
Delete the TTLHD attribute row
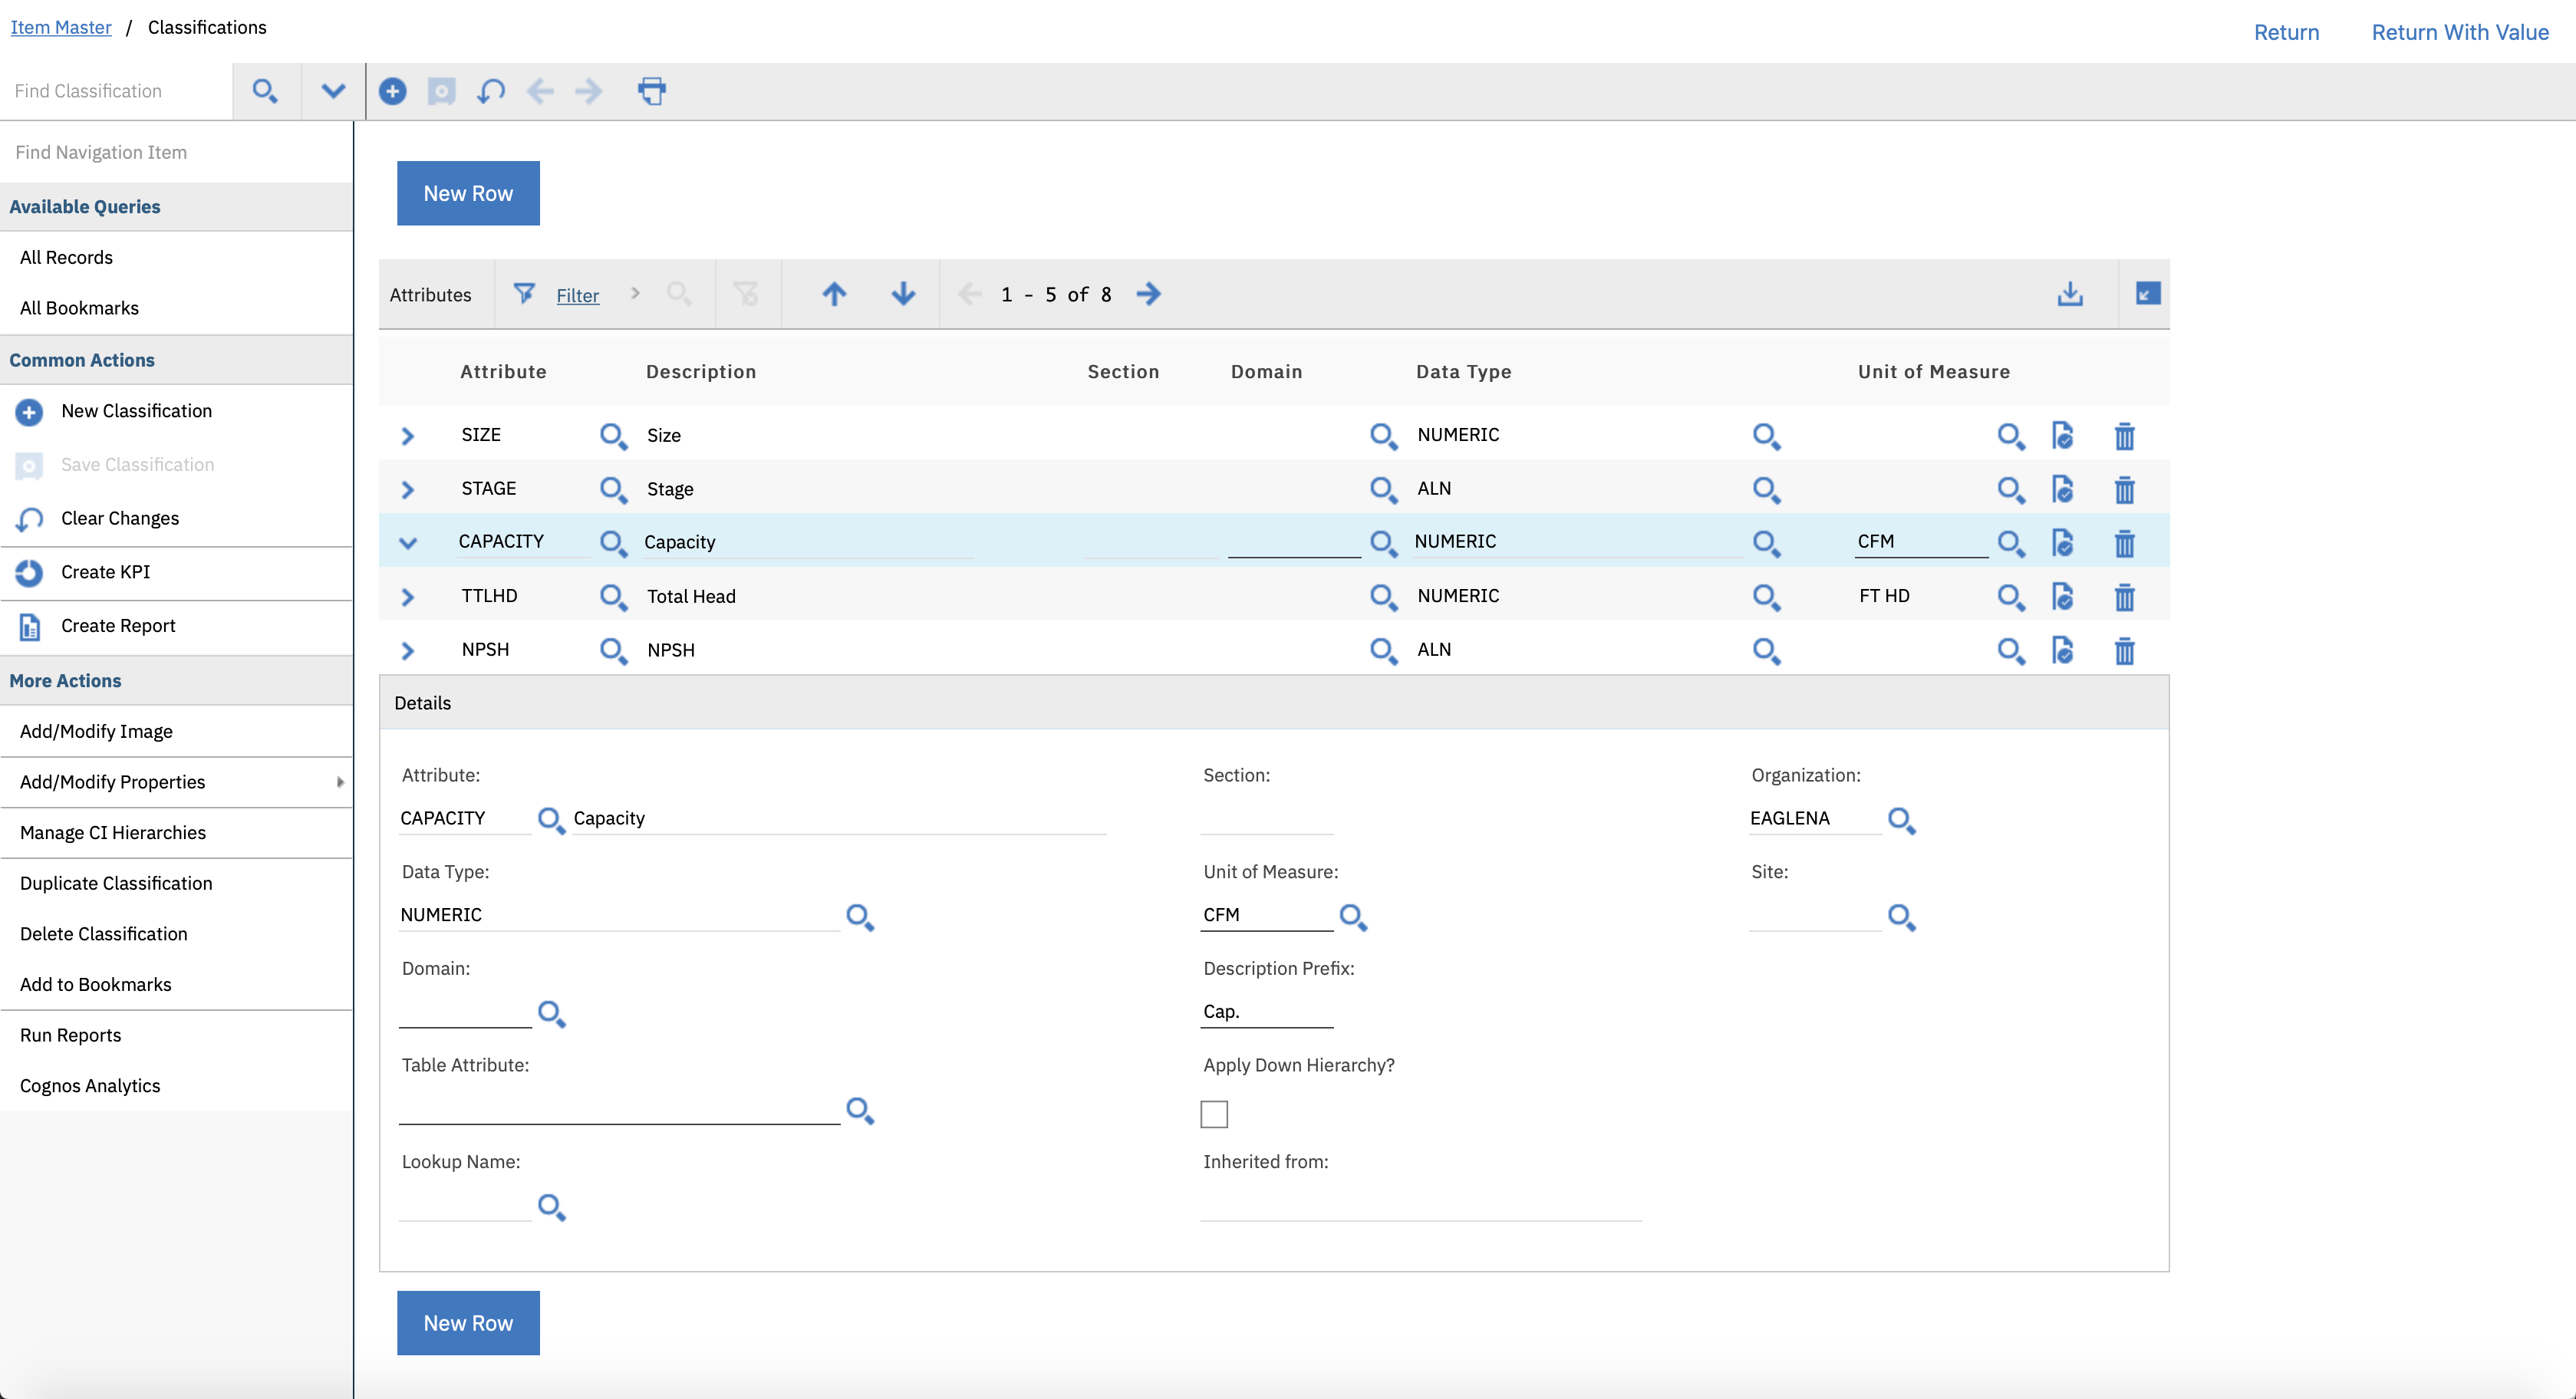(2124, 597)
